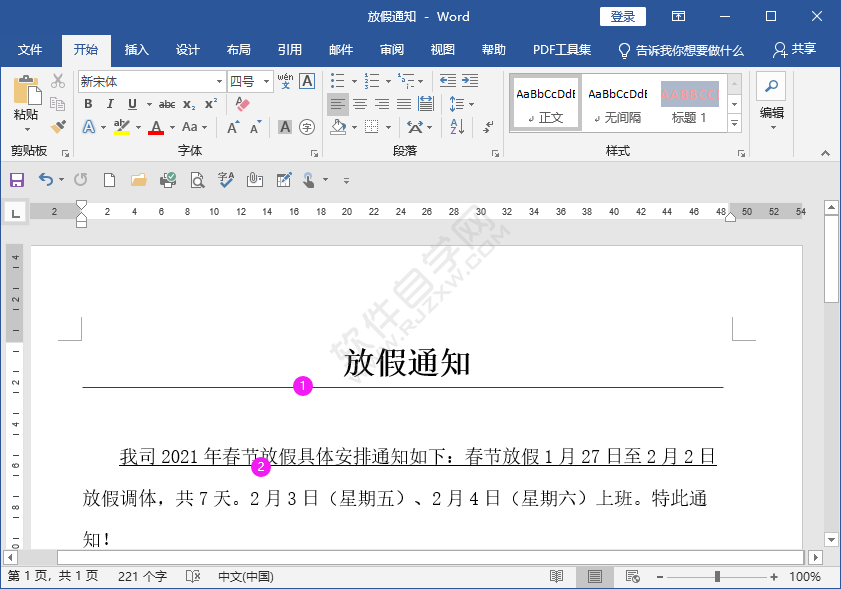Switch to the 插入 ribbon tab
Viewport: 841px width, 589px height.
coord(136,49)
